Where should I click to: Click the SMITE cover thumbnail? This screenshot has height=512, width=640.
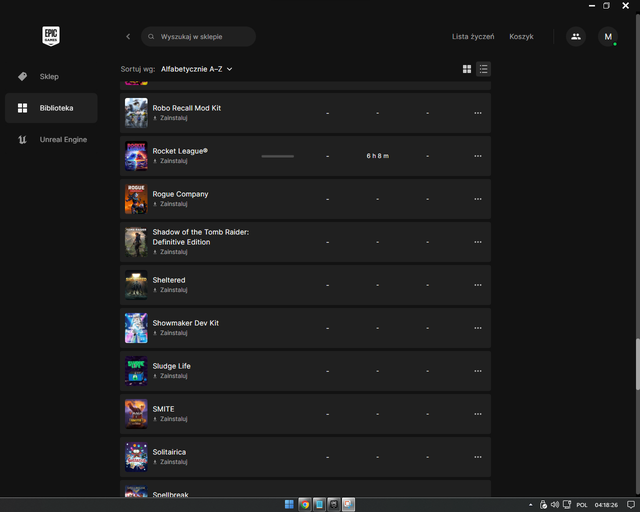(136, 414)
